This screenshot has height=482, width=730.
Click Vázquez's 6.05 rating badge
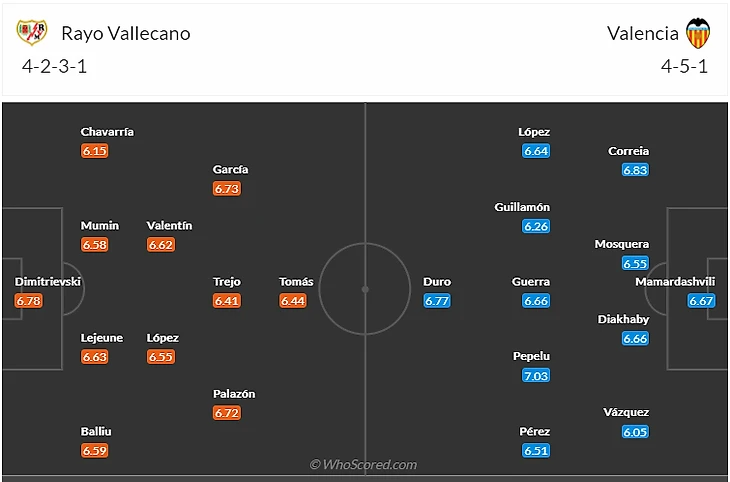click(x=635, y=432)
